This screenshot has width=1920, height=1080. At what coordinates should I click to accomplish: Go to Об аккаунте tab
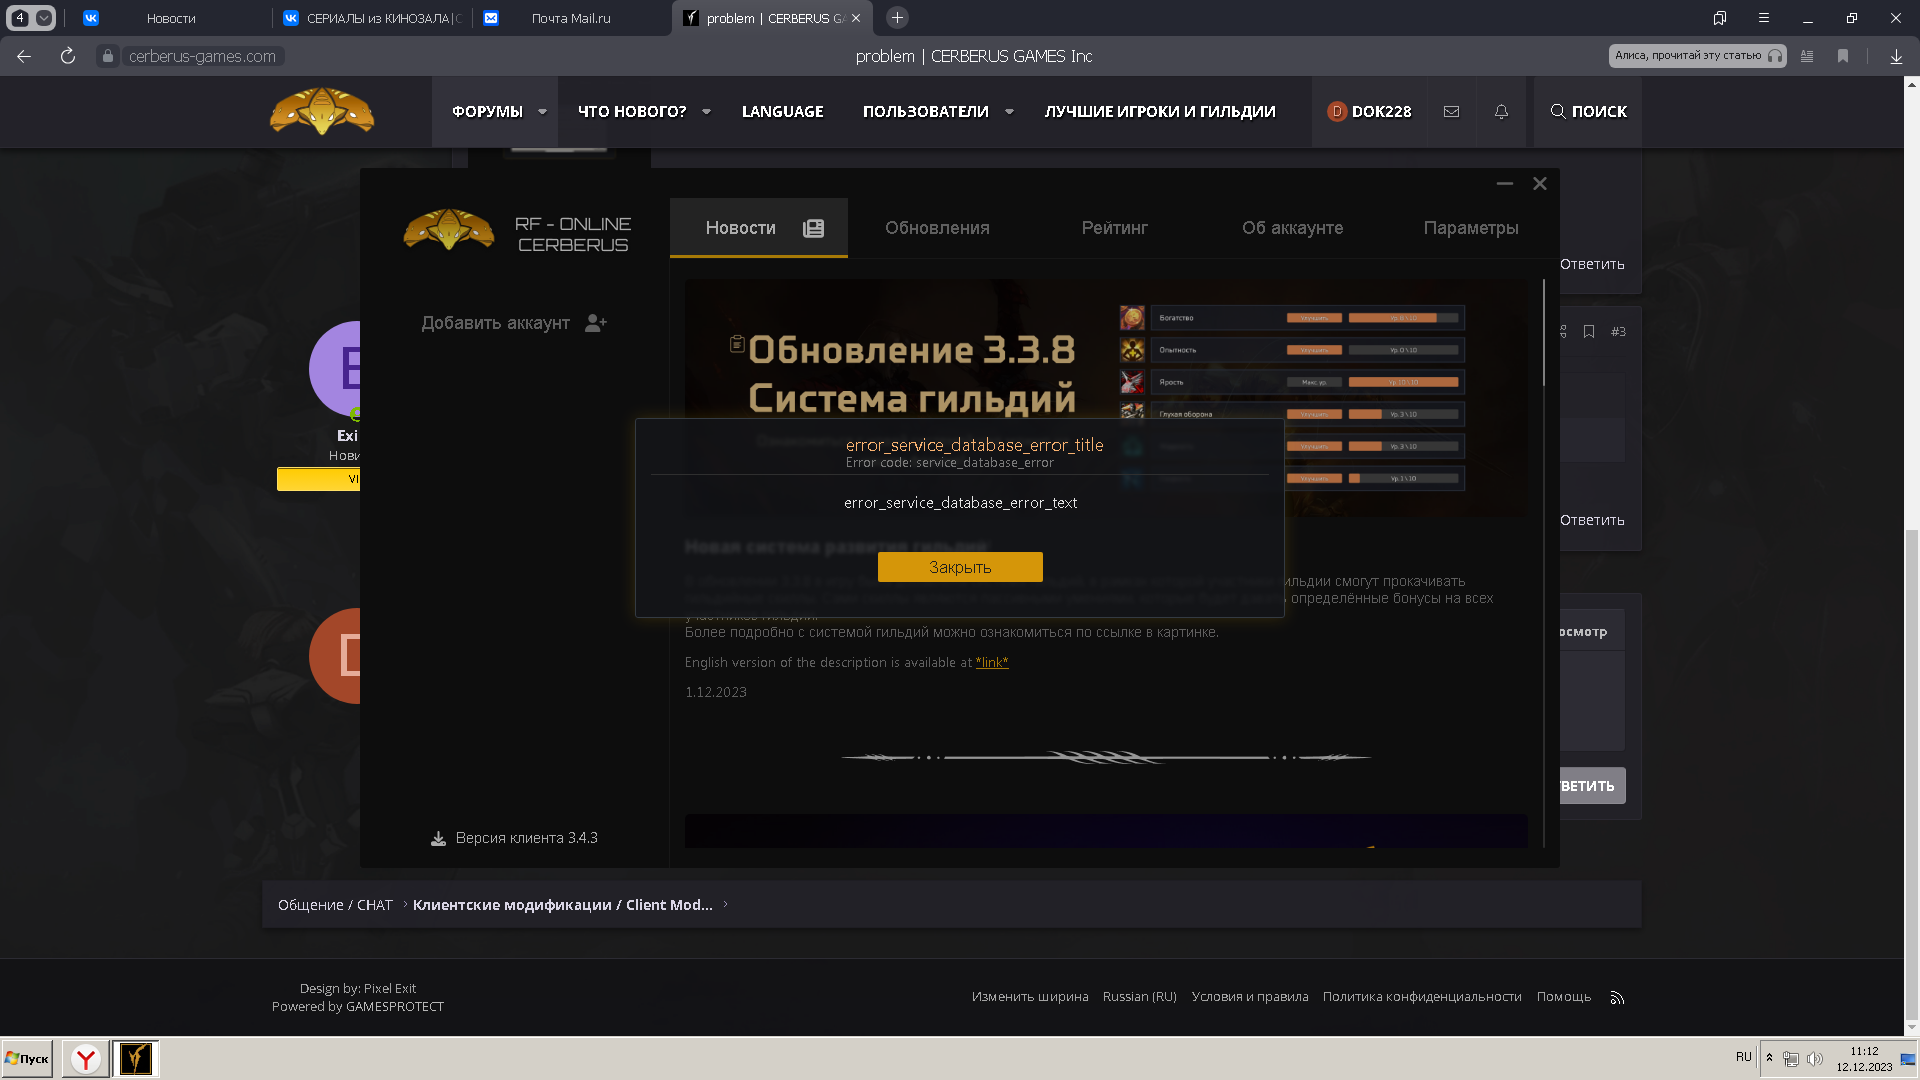1292,228
